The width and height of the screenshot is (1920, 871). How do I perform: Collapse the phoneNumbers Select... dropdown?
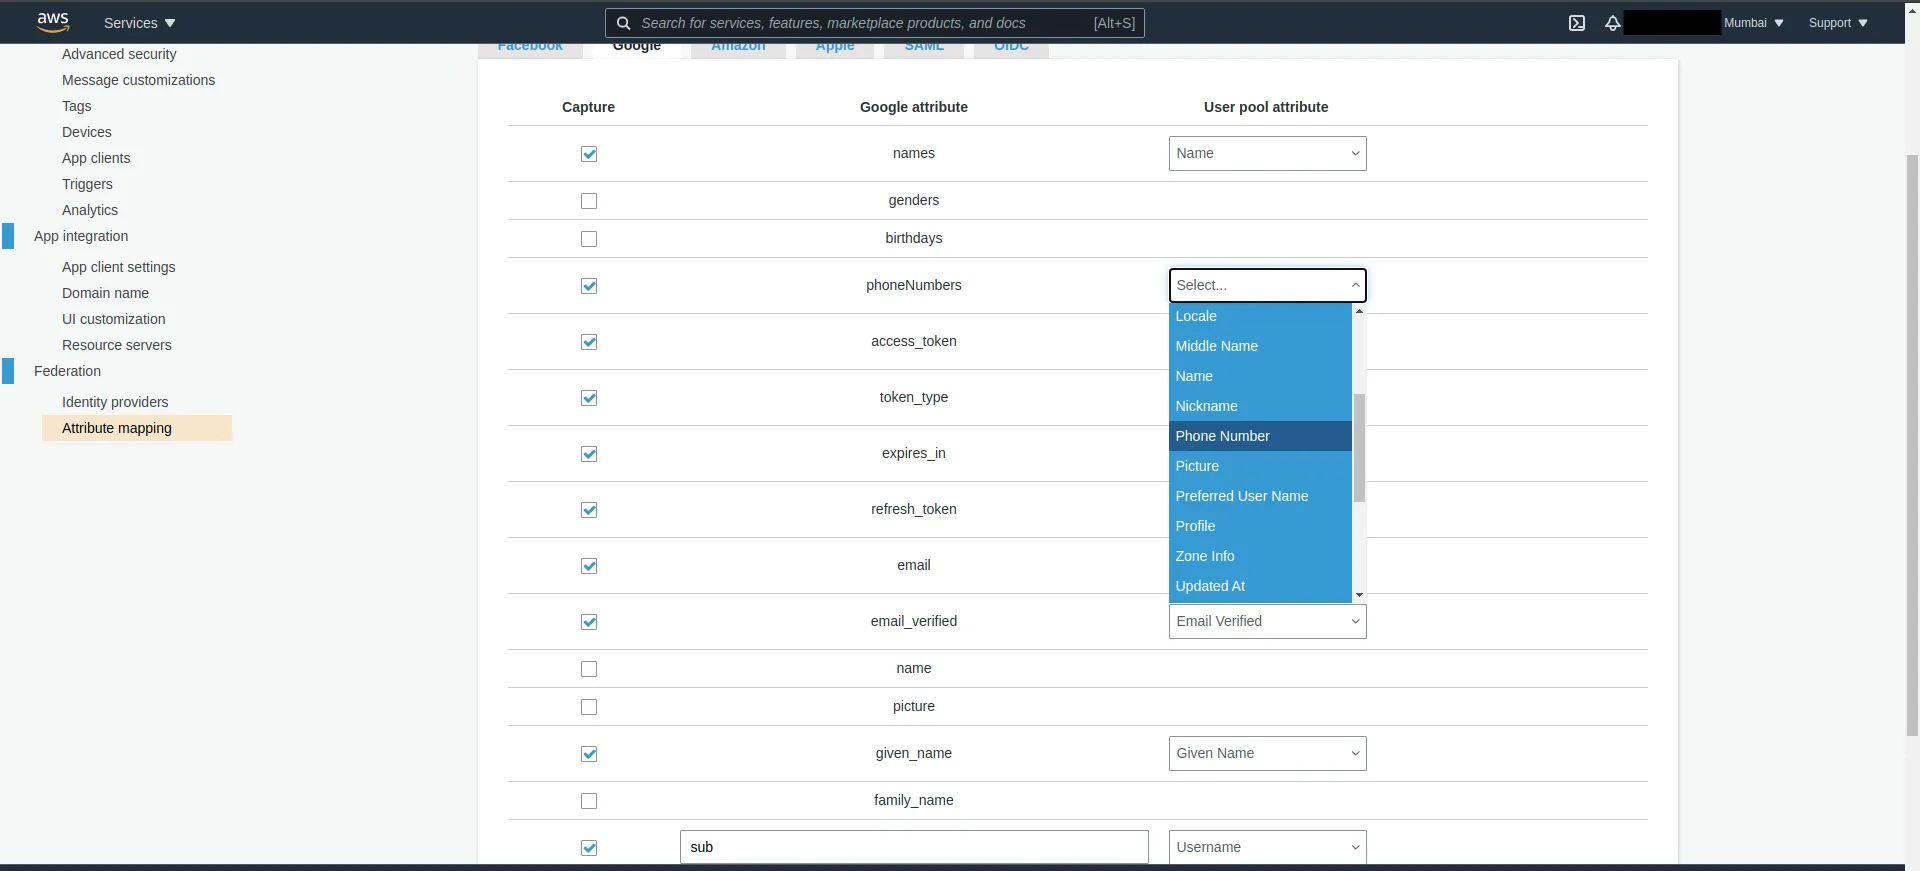coord(1267,285)
